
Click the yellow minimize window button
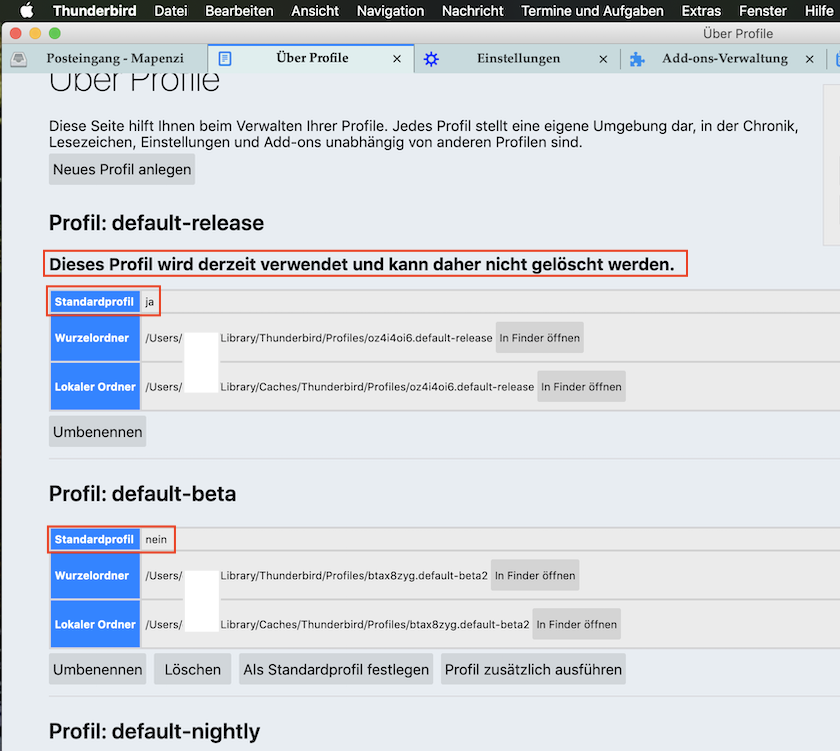click(35, 33)
